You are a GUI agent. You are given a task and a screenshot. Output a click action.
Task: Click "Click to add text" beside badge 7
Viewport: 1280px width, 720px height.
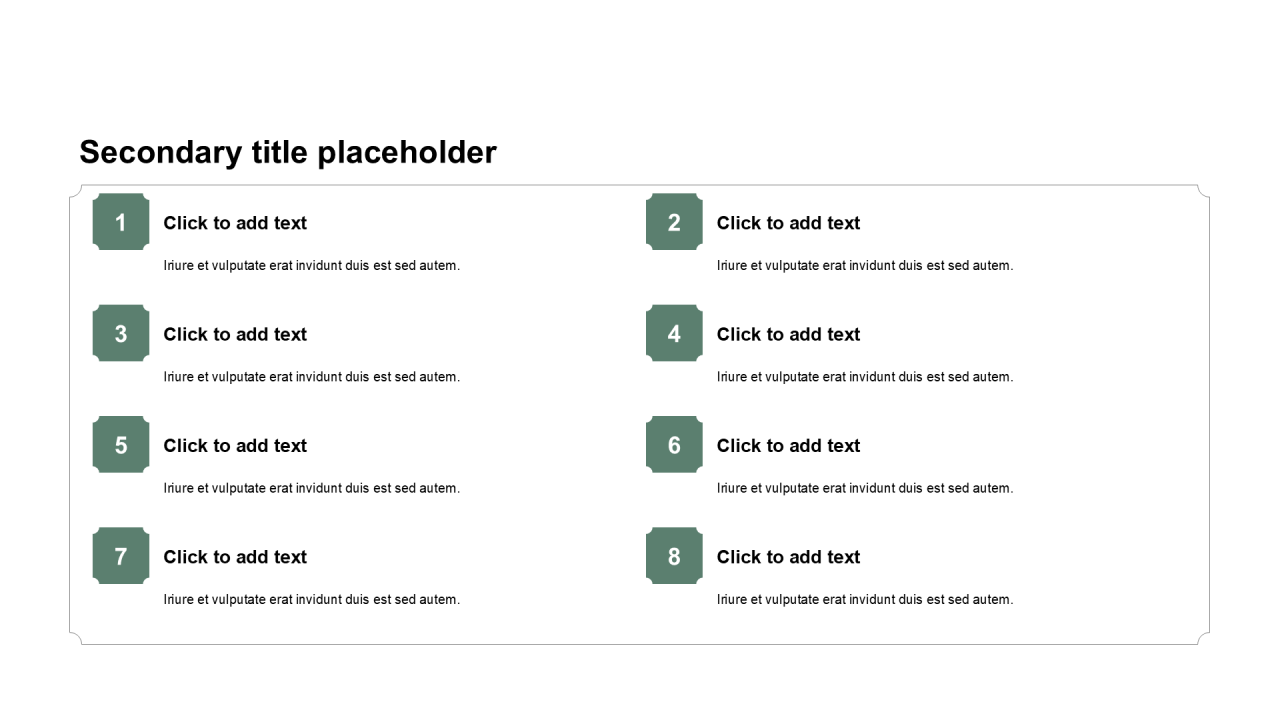(235, 557)
